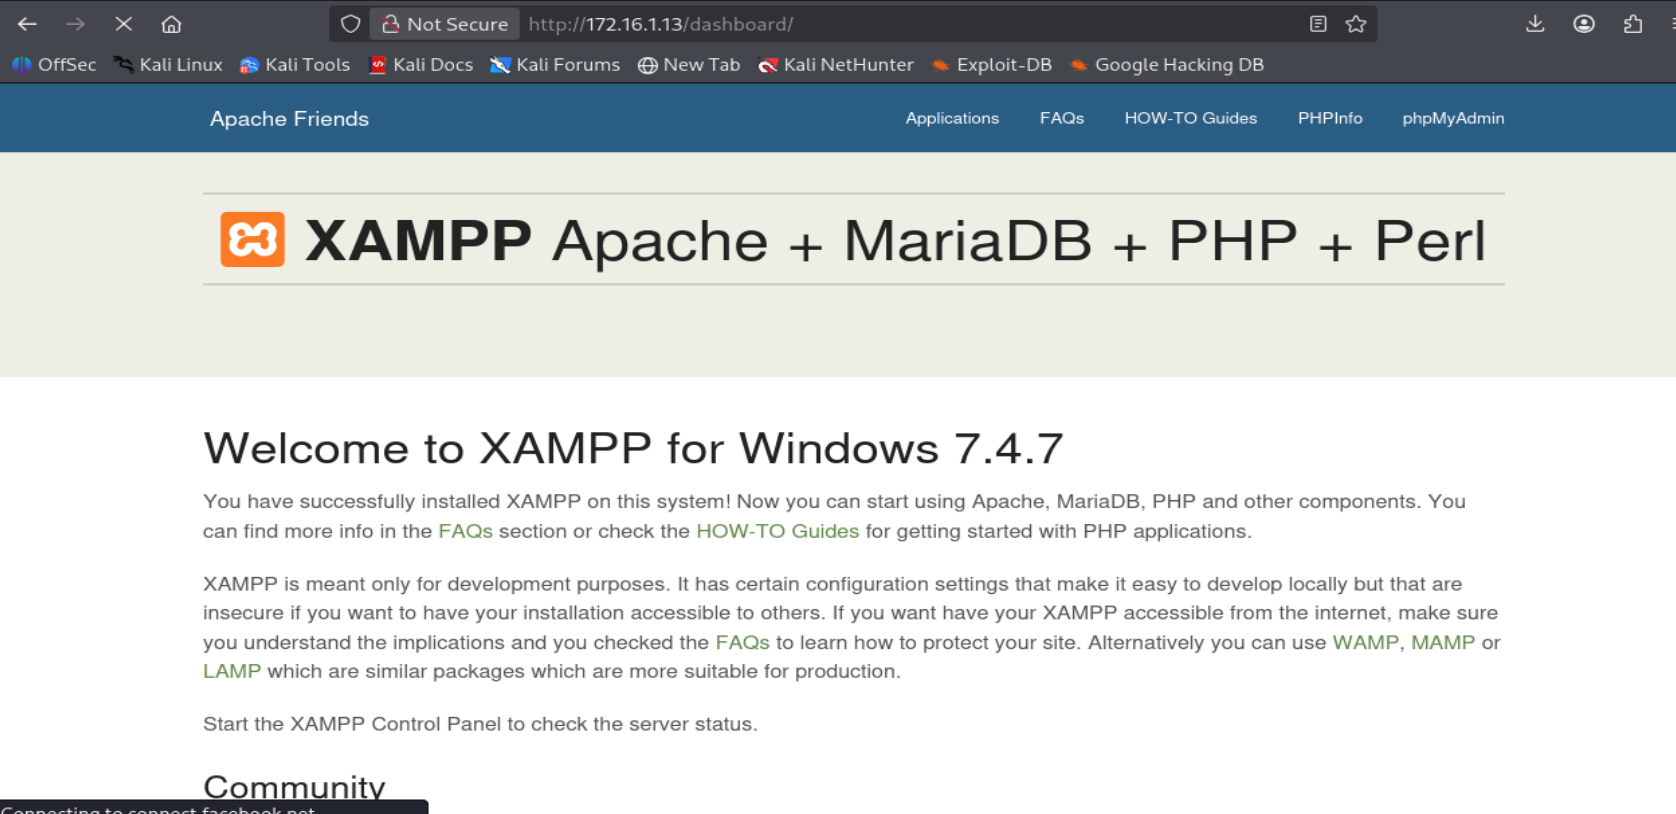
Task: Open the Google Hacking DB bookmark
Action: click(1167, 65)
